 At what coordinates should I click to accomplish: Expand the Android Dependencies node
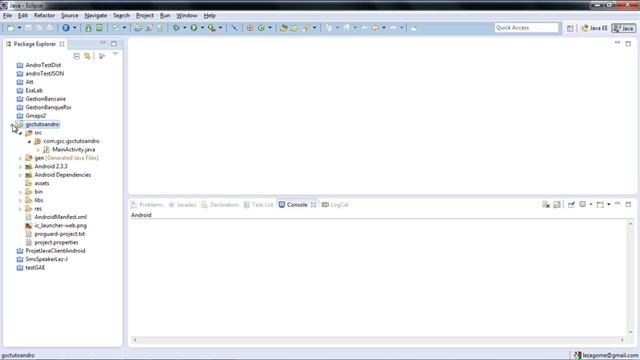click(x=20, y=175)
